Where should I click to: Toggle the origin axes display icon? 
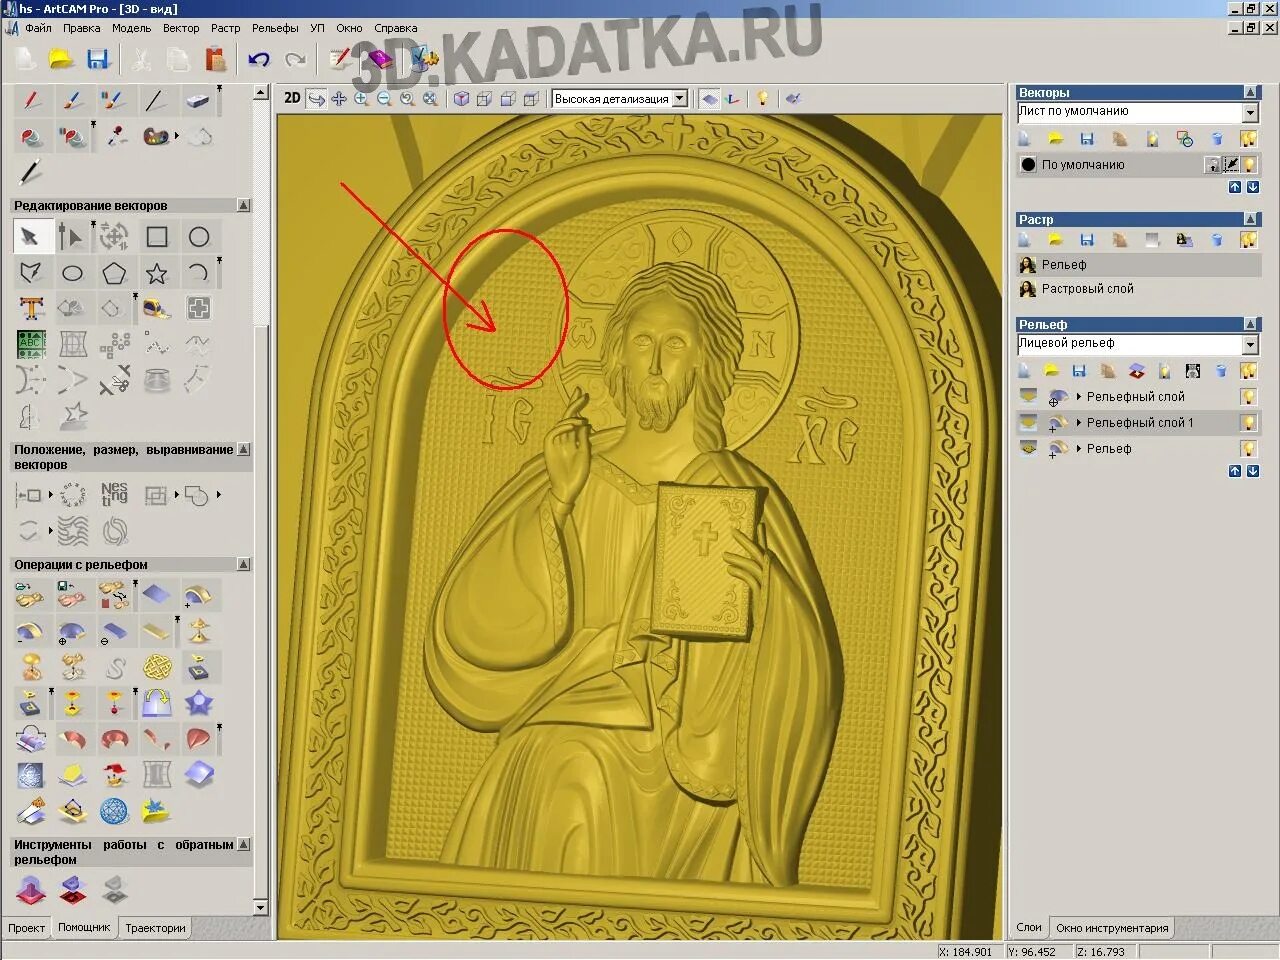732,99
